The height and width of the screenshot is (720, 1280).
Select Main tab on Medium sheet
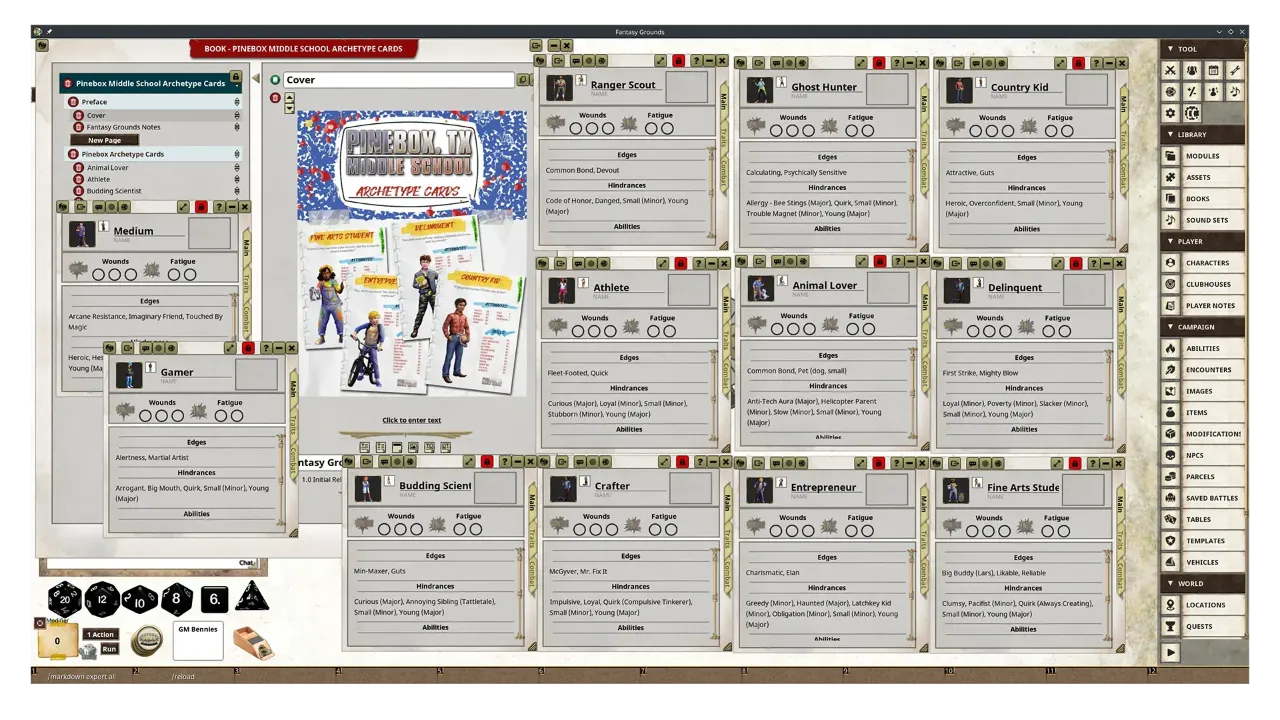(246, 247)
